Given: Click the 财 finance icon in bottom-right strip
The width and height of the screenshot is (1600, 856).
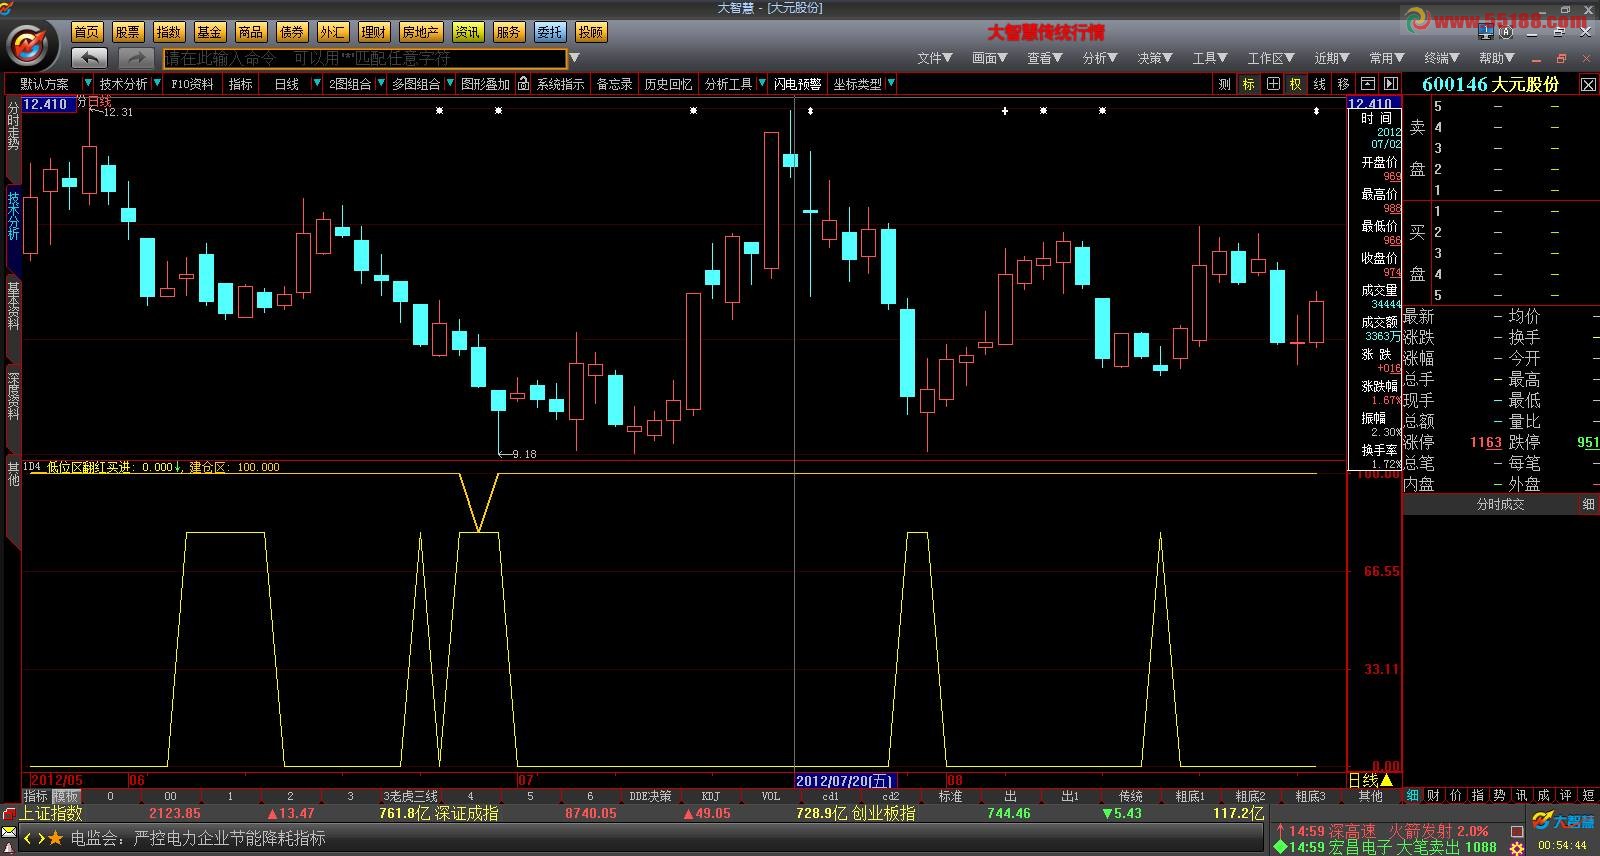Looking at the screenshot, I should click(x=1434, y=796).
